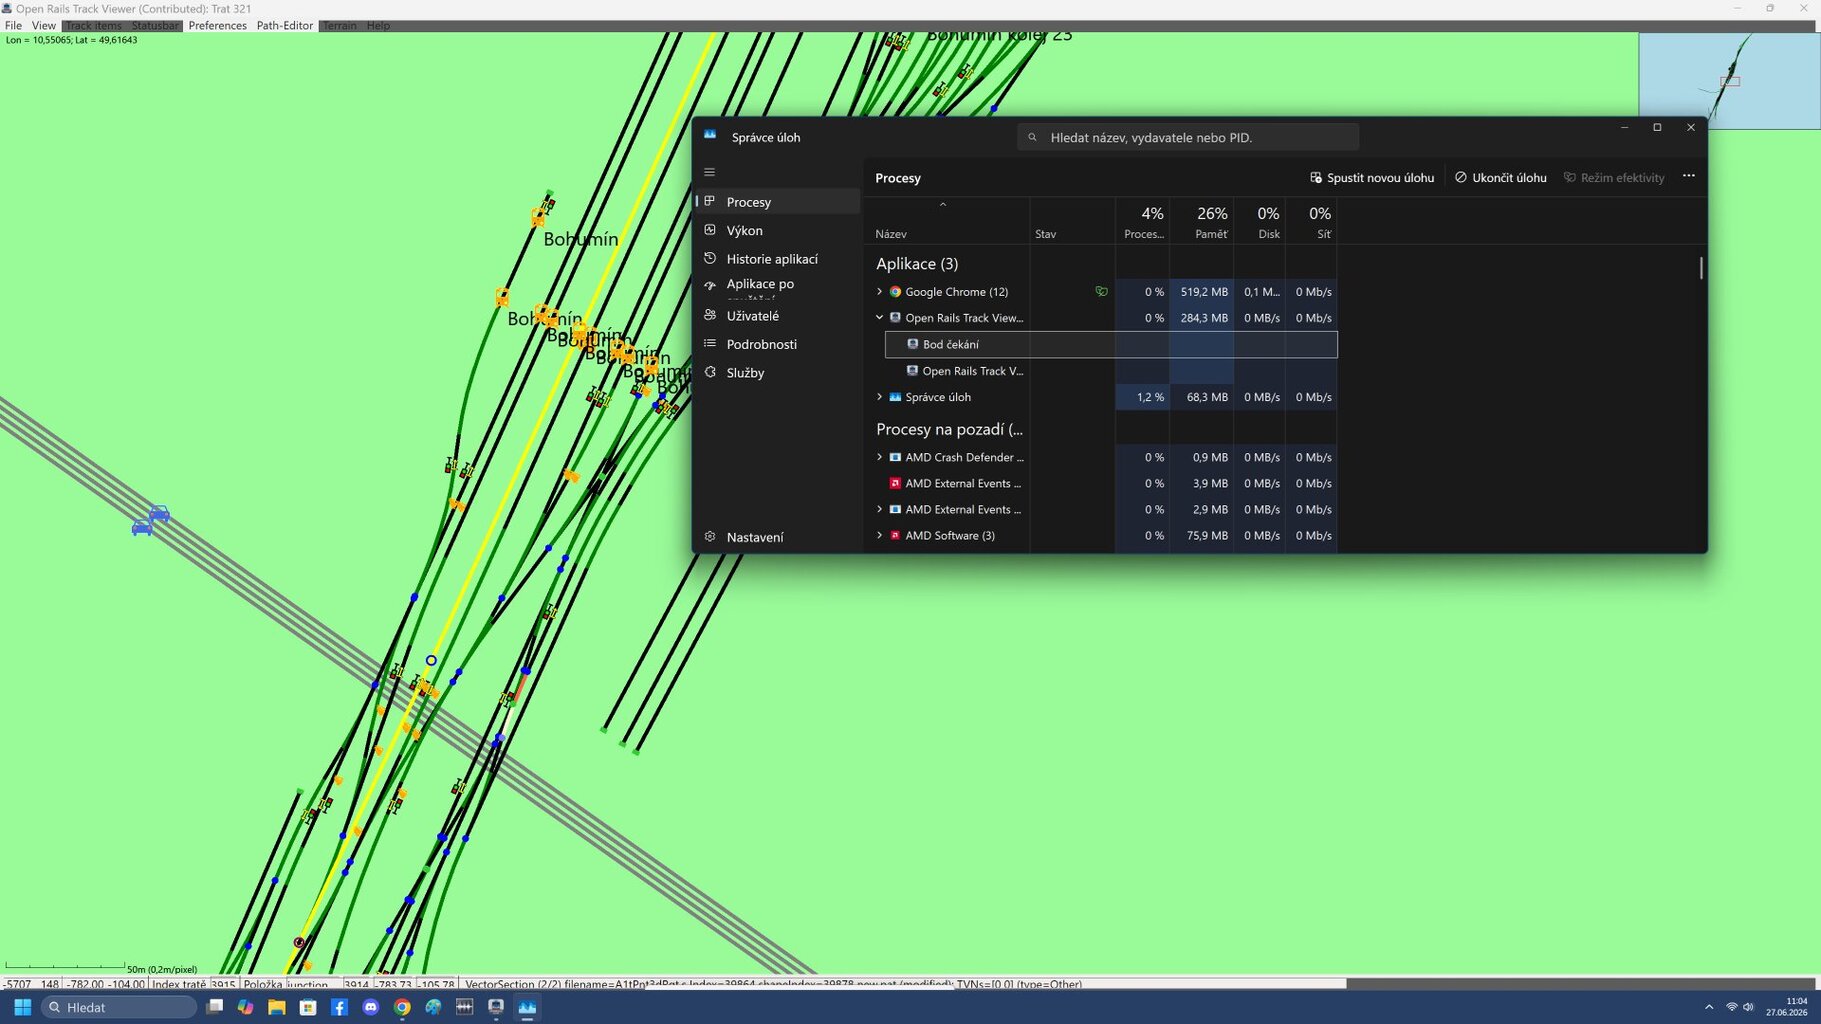Expand the Správce úloh process group
The height and width of the screenshot is (1024, 1821).
coord(880,397)
